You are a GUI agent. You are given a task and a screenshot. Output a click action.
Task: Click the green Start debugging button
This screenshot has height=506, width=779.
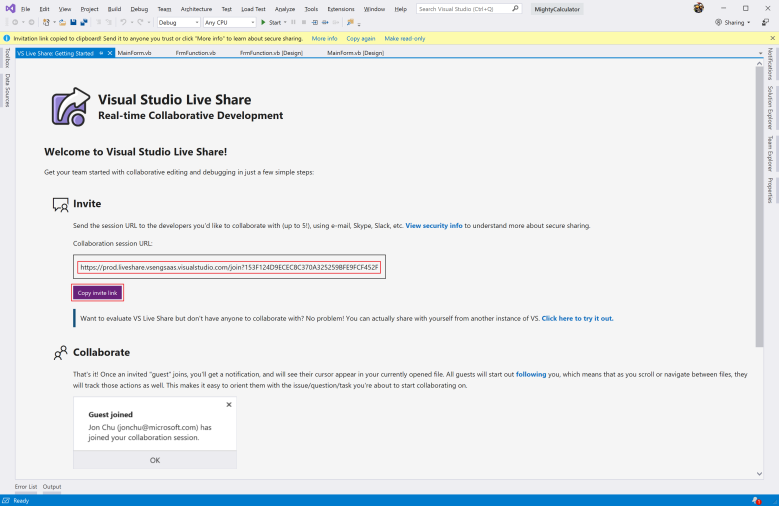pyautogui.click(x=271, y=22)
